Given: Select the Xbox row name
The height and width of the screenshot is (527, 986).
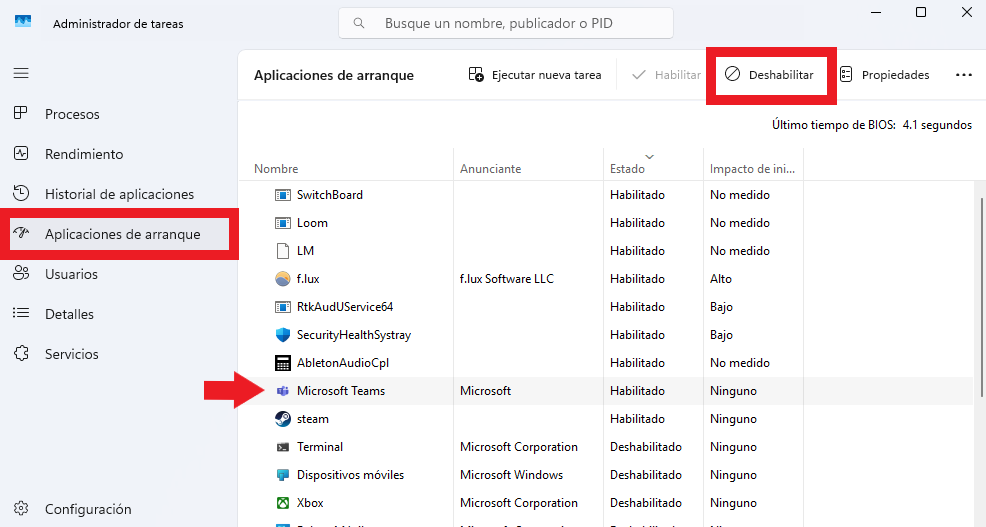Looking at the screenshot, I should (310, 503).
